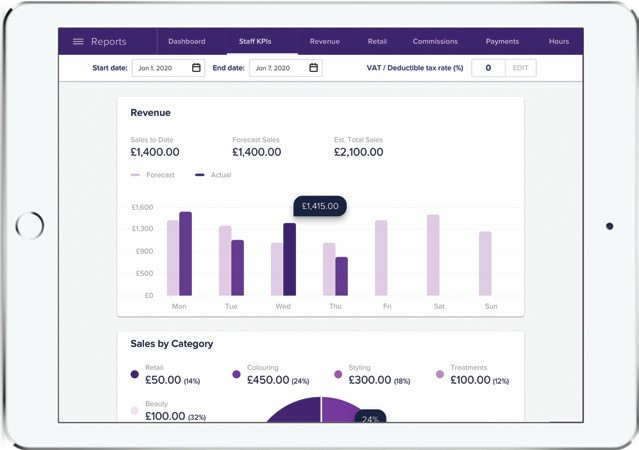This screenshot has width=639, height=450.
Task: Click the Forecast Sales £1,400.00 value
Action: [257, 152]
